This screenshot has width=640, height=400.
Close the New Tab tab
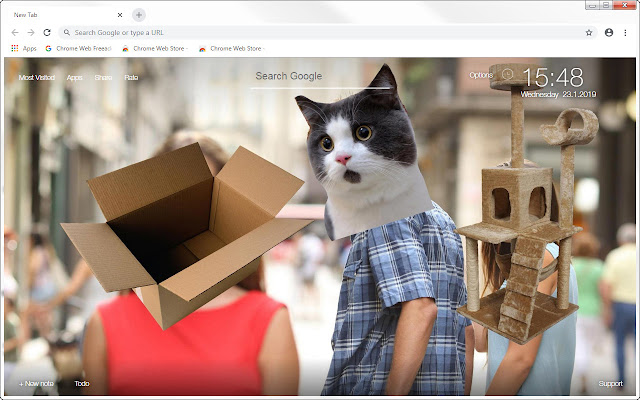(x=120, y=15)
